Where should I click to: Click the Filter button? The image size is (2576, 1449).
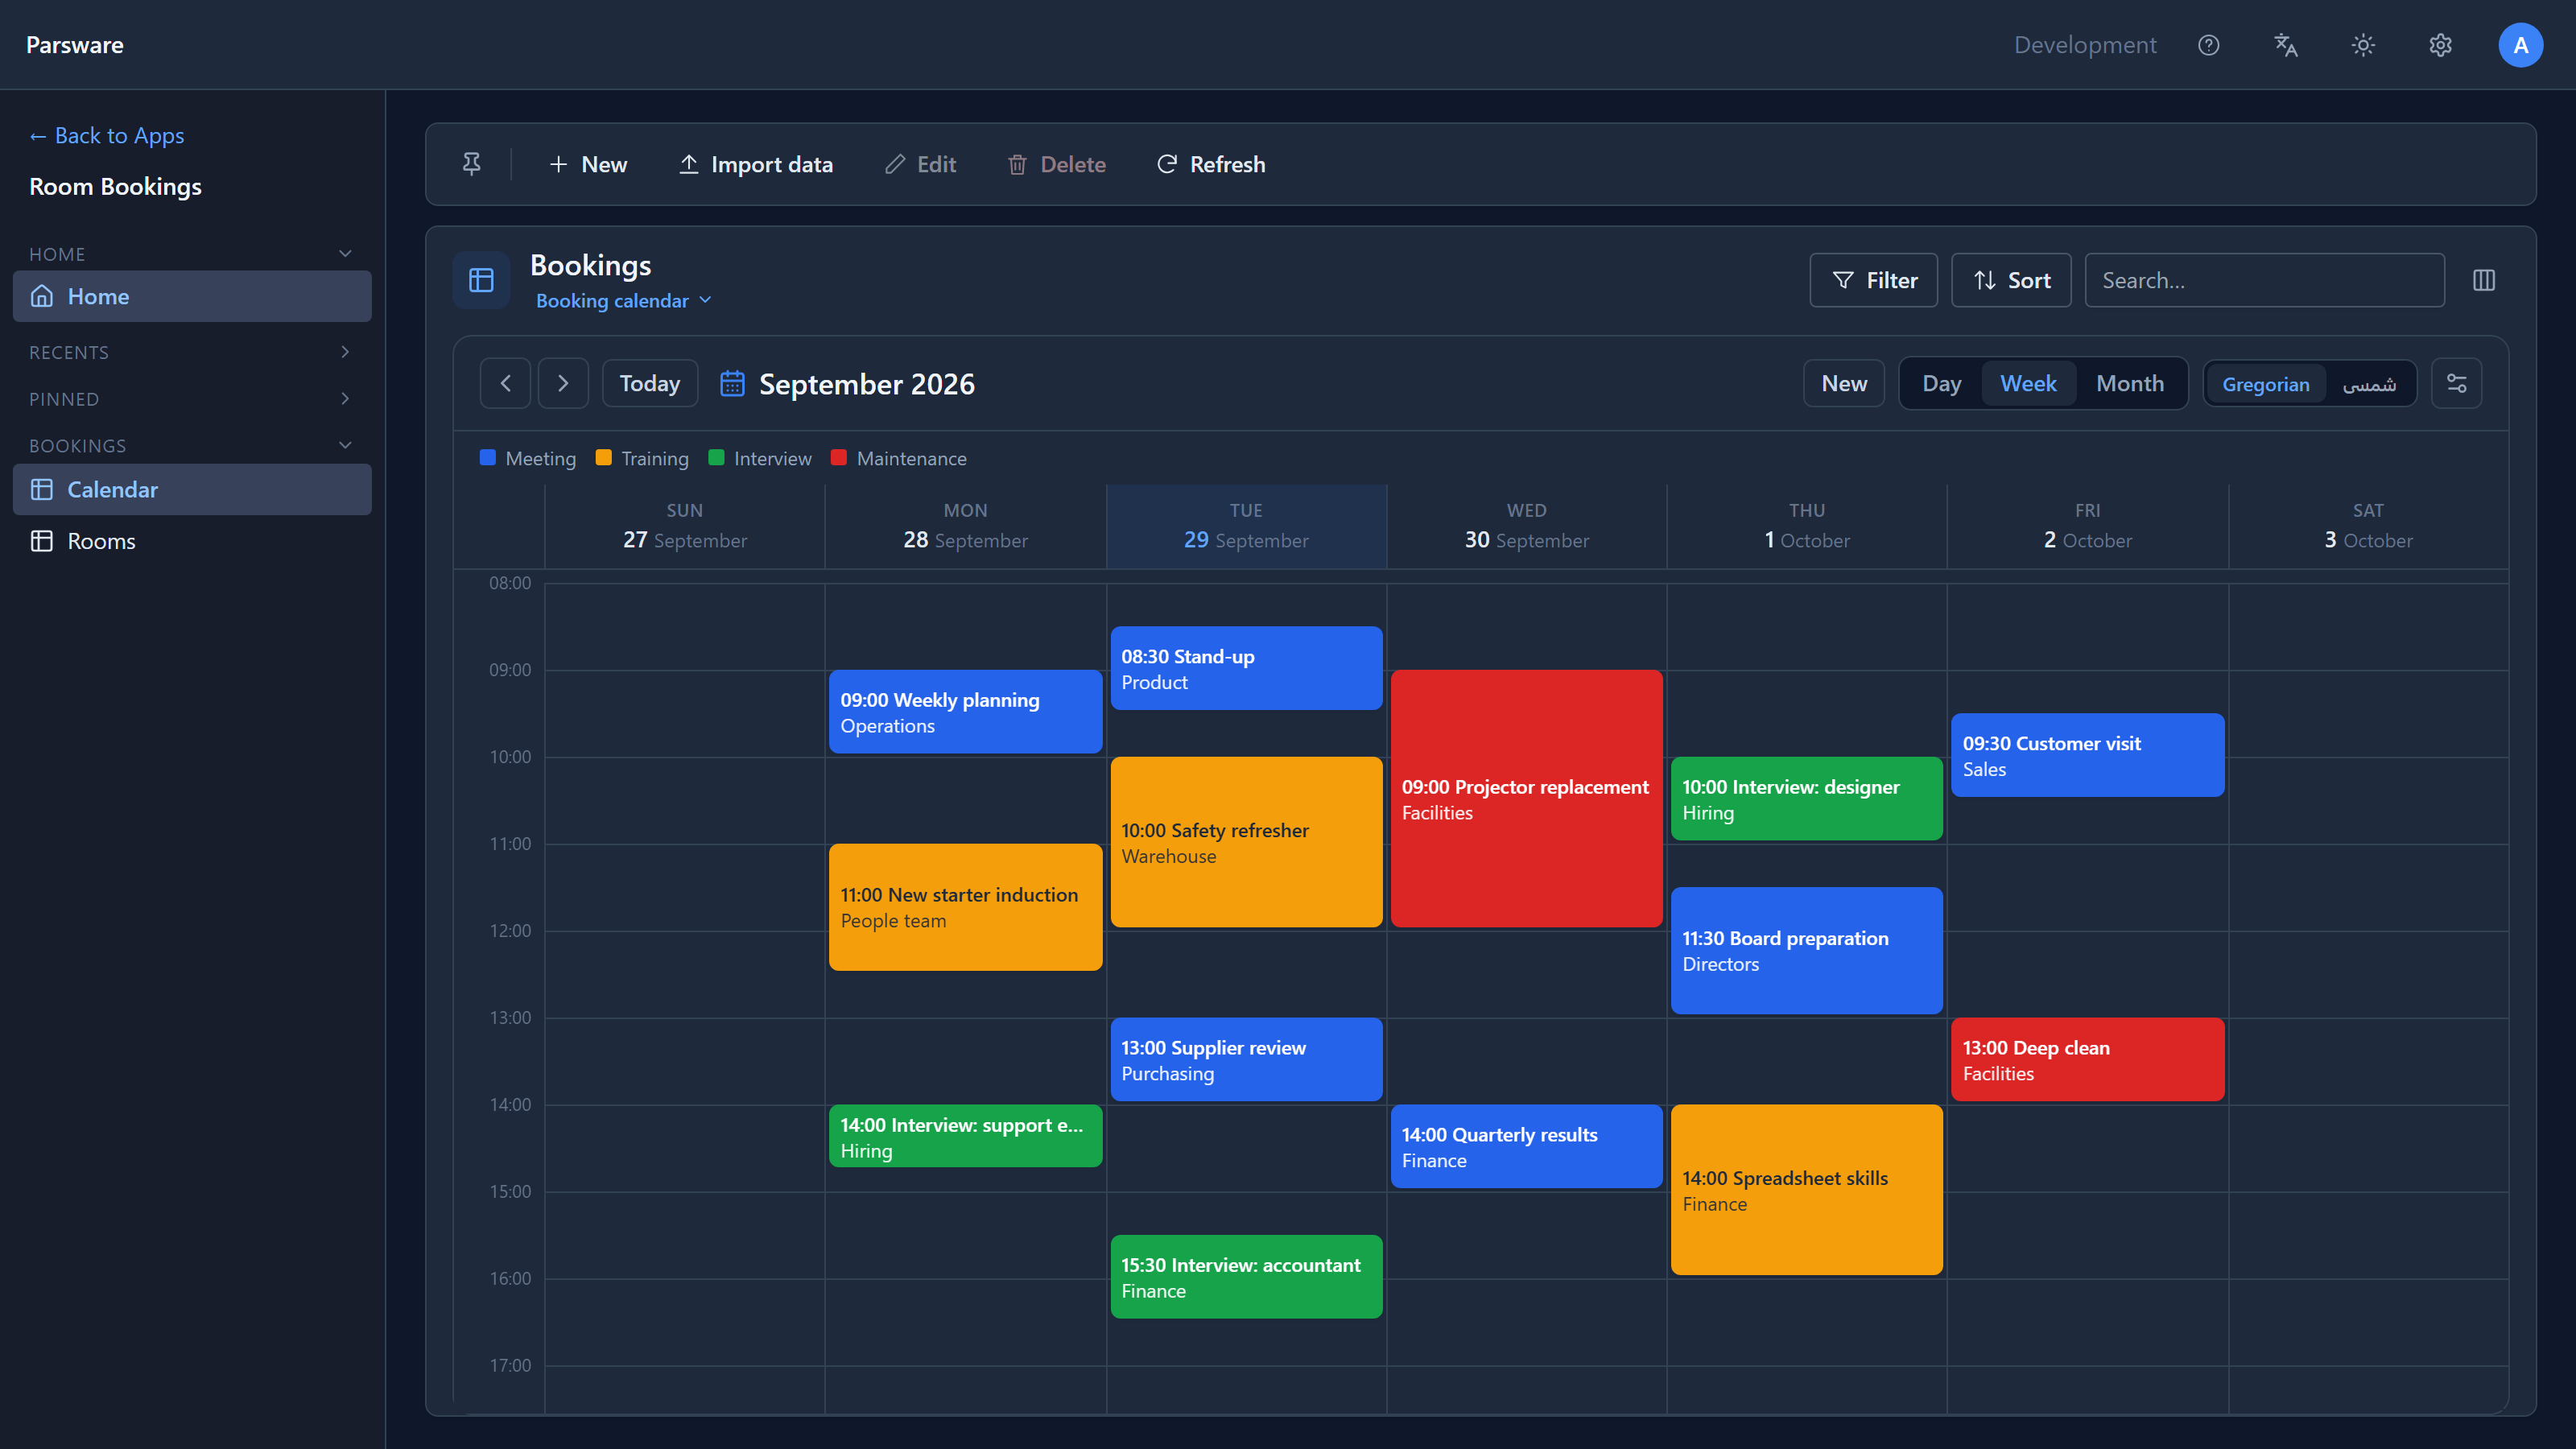click(x=1873, y=280)
